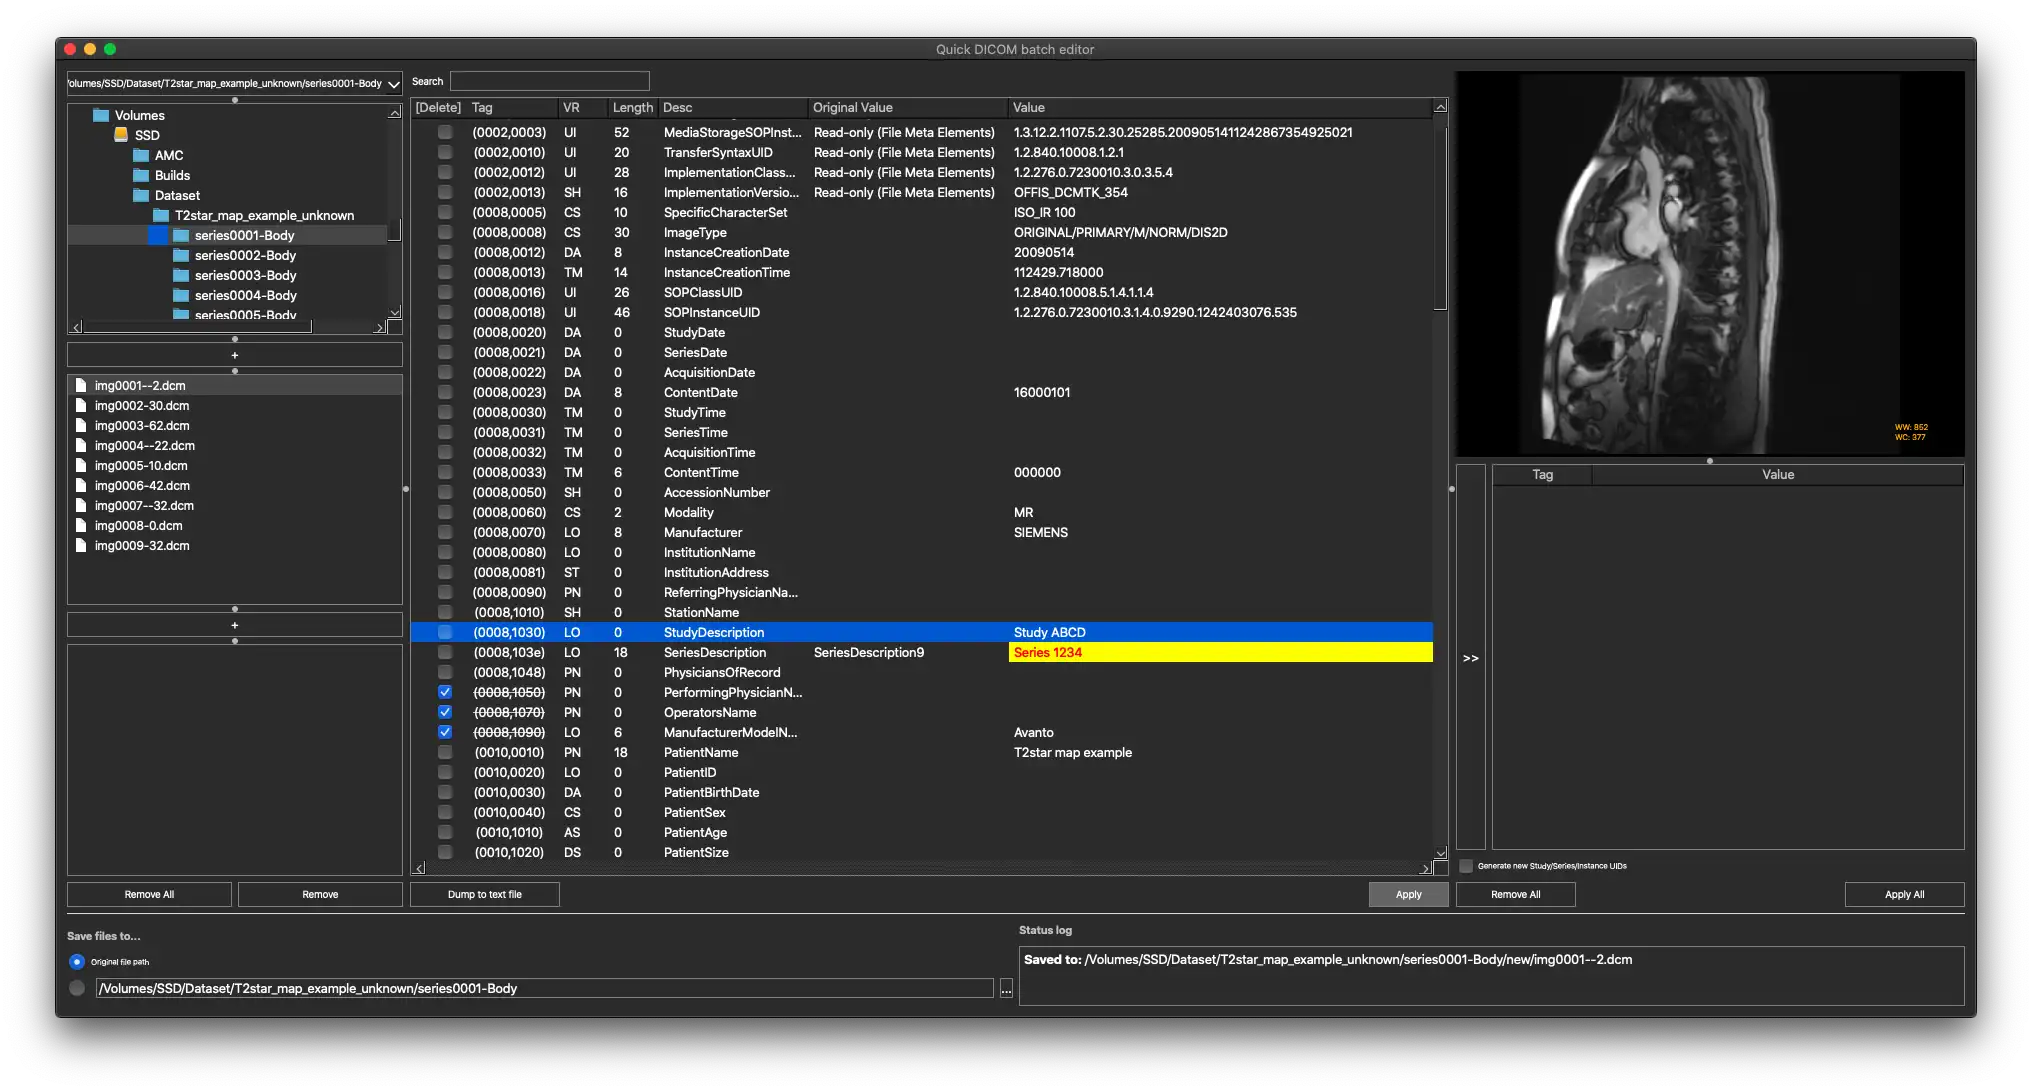Click the Dump to text file button
Screen dimensions: 2032x1091
point(485,893)
